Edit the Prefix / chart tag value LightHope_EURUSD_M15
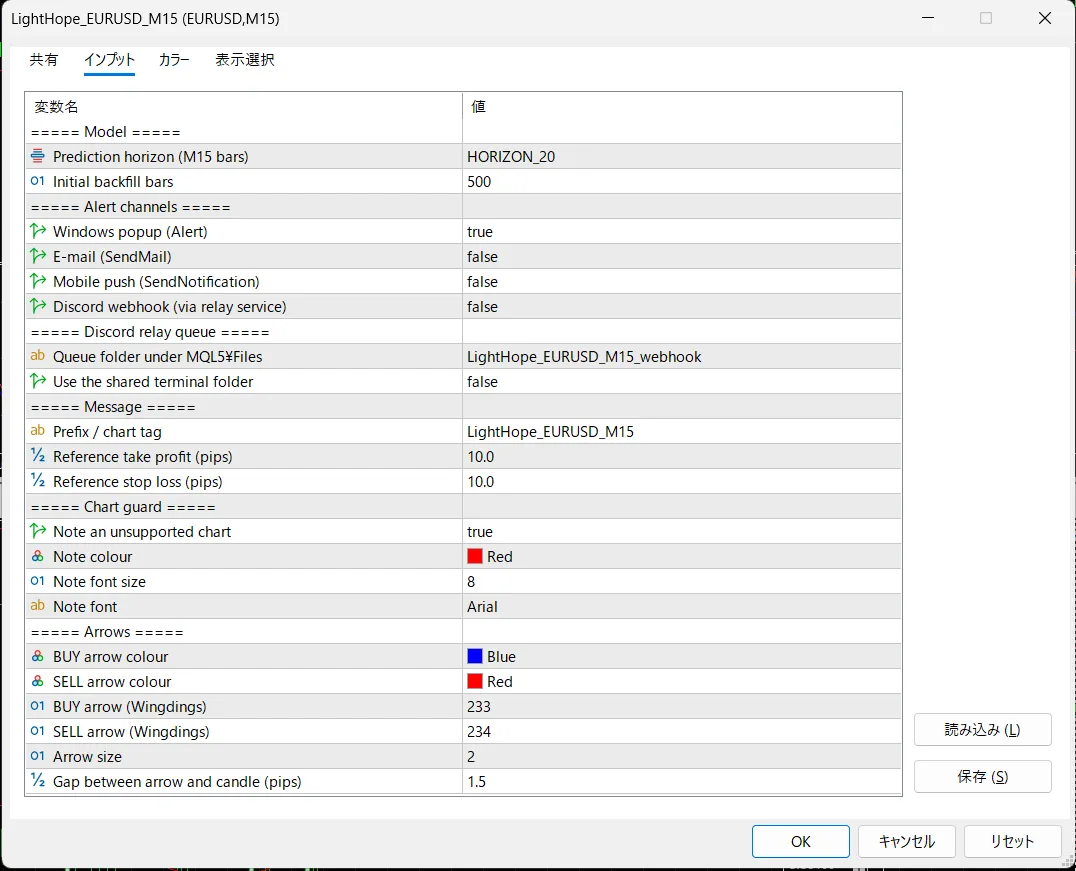 coord(681,431)
